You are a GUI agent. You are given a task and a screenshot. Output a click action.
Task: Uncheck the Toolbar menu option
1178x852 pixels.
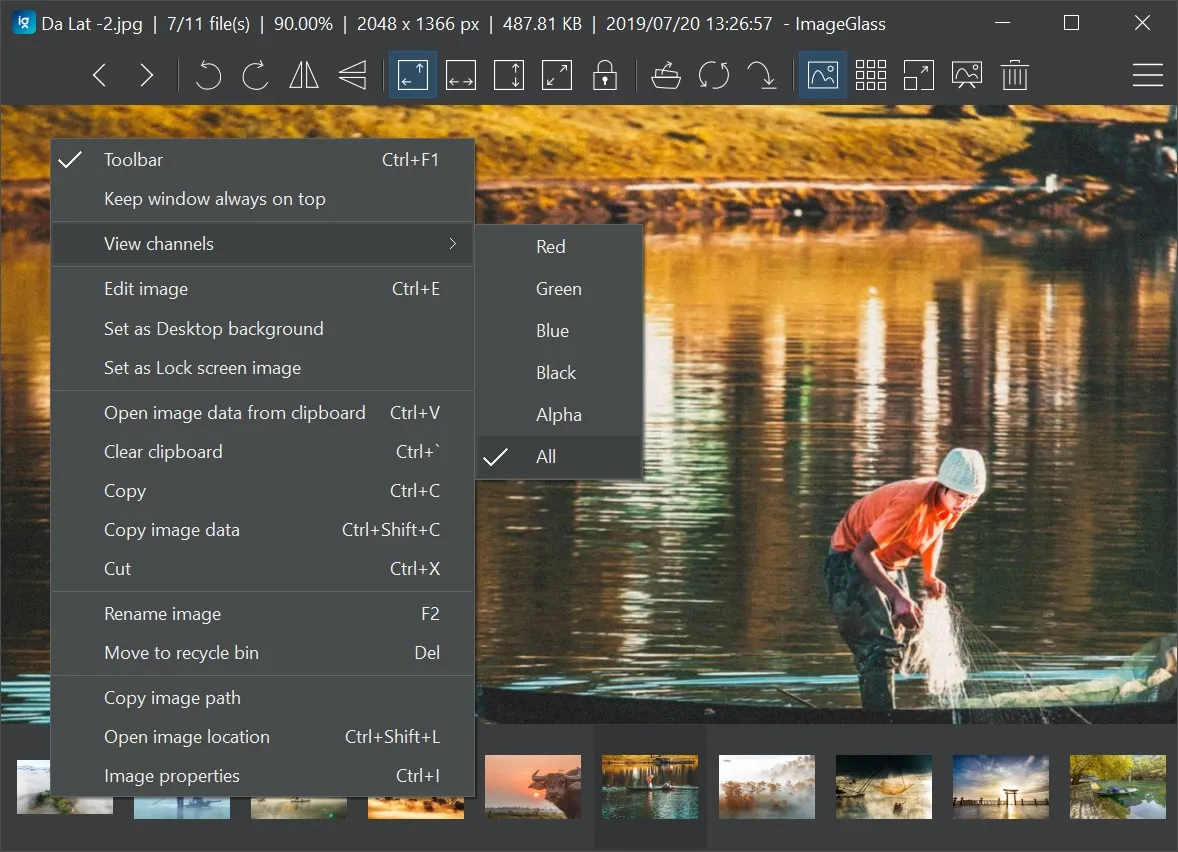[x=133, y=160]
